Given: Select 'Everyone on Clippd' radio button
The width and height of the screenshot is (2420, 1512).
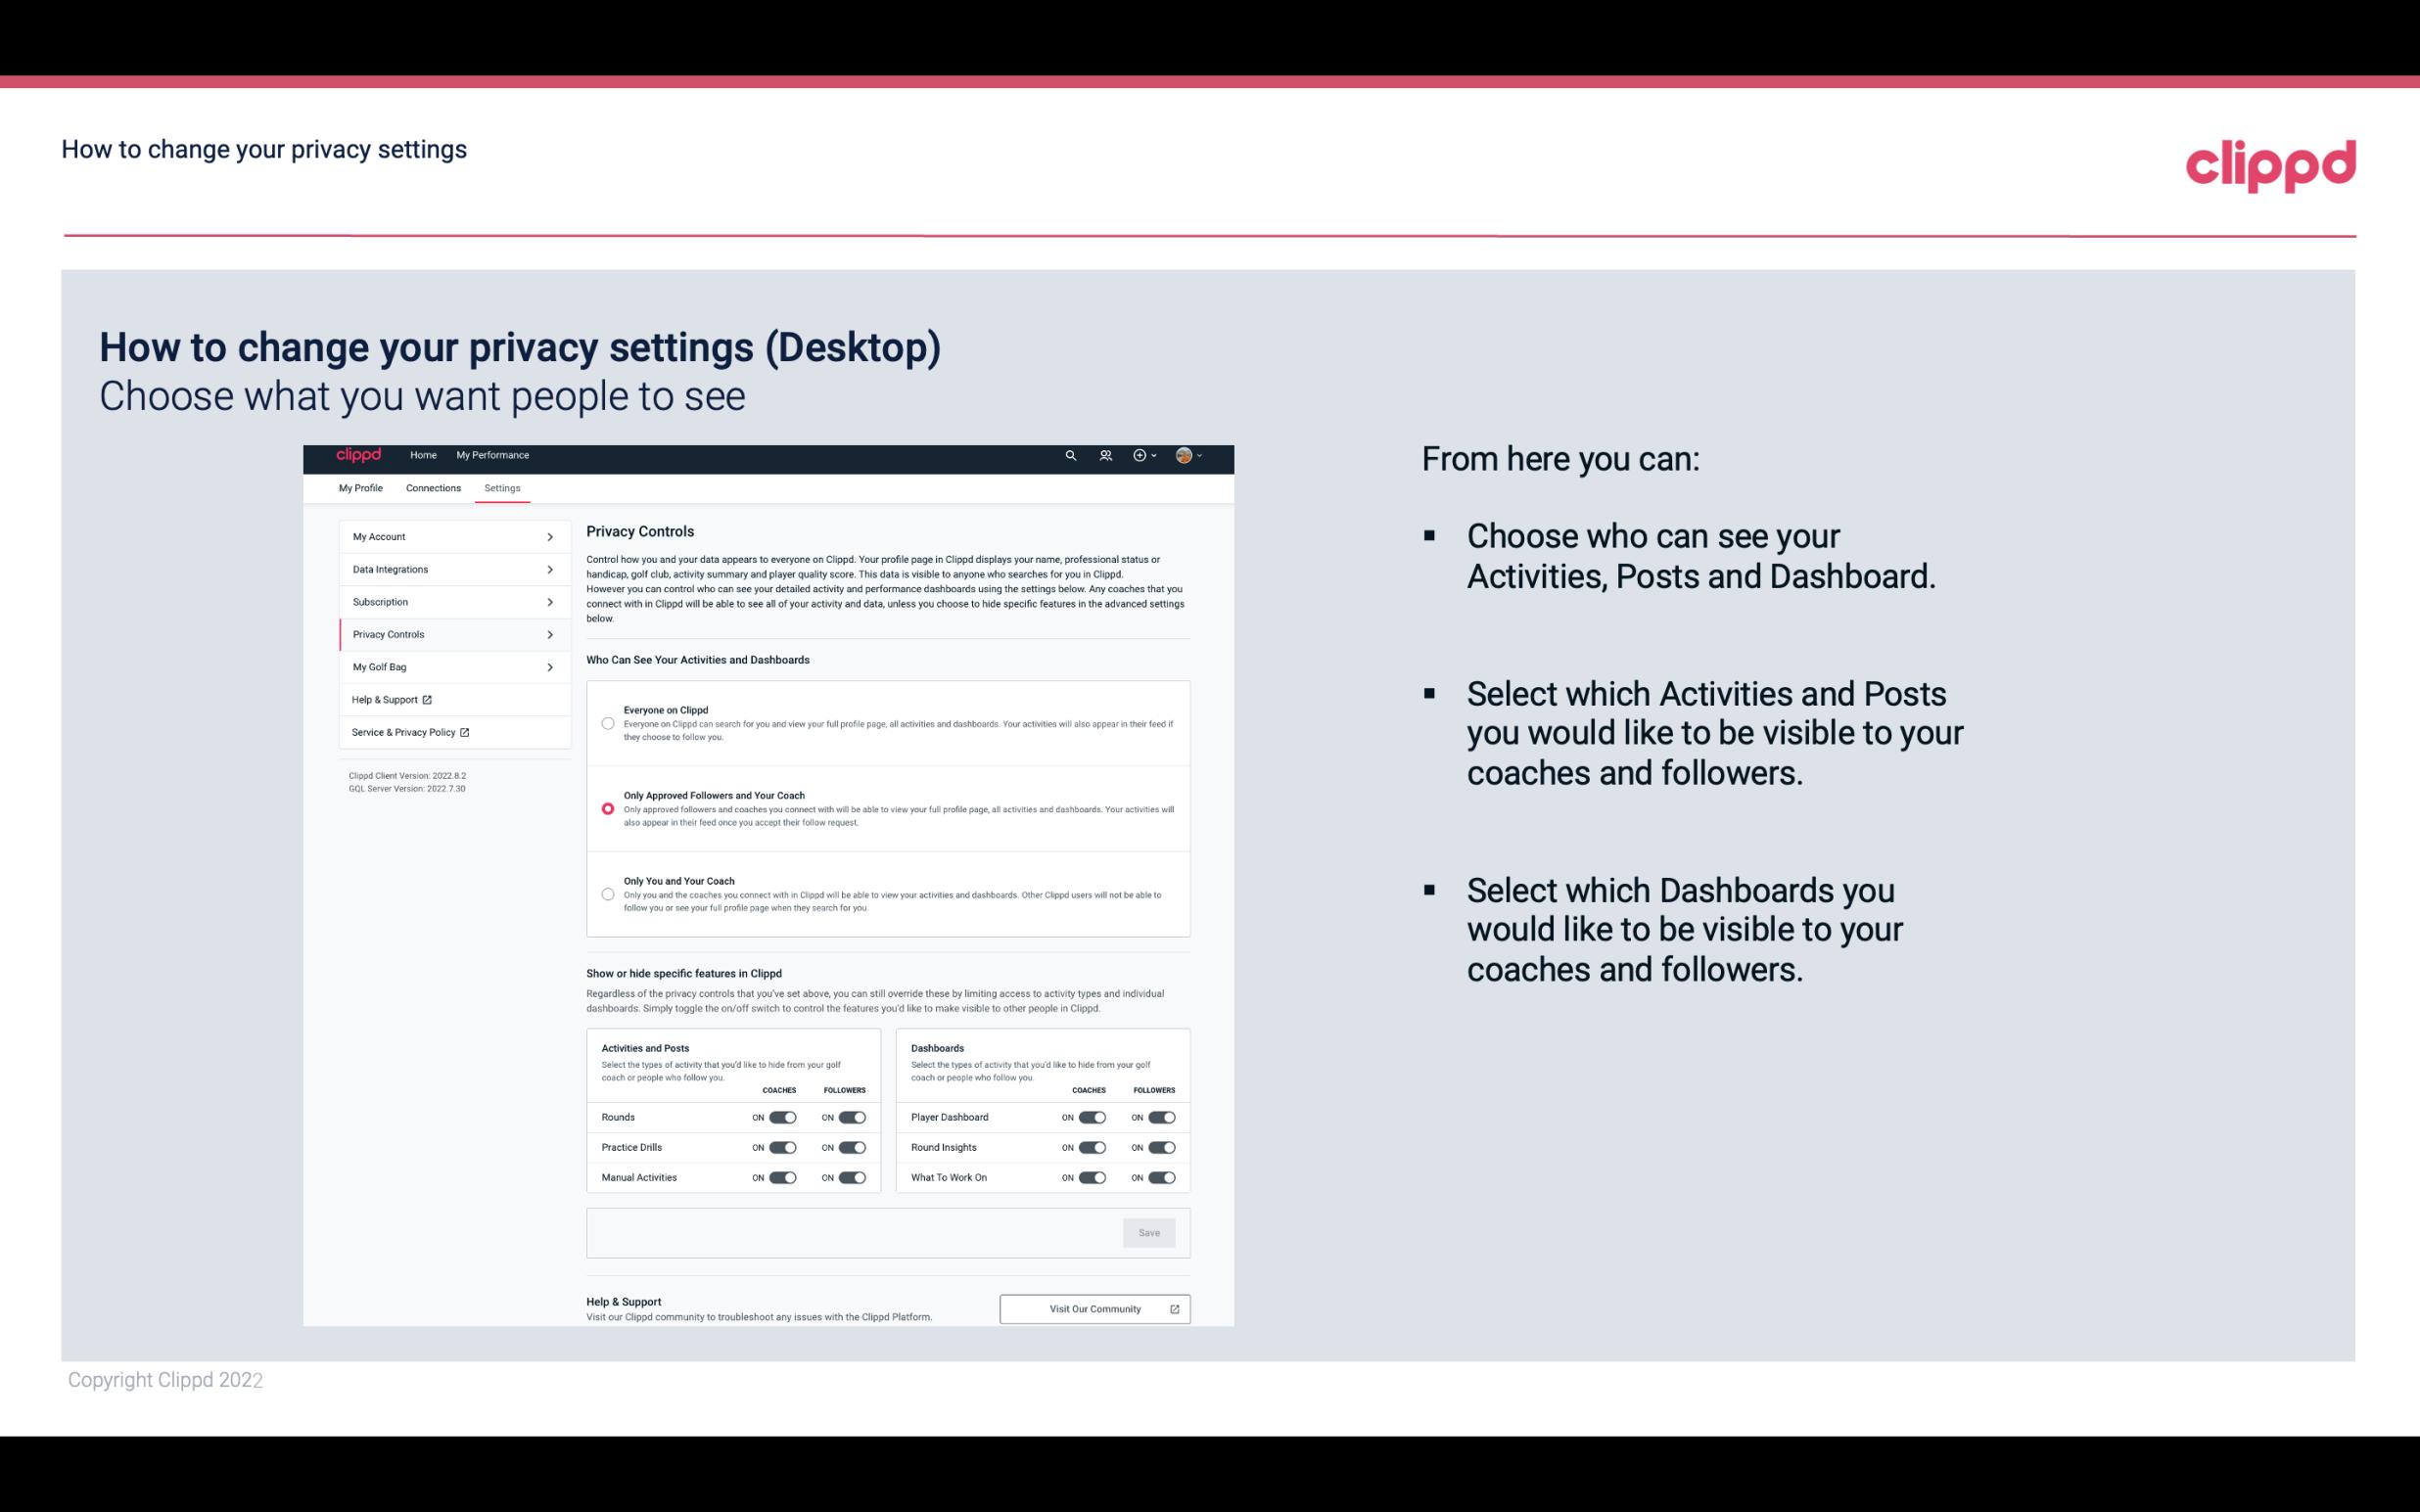Looking at the screenshot, I should coord(608,721).
